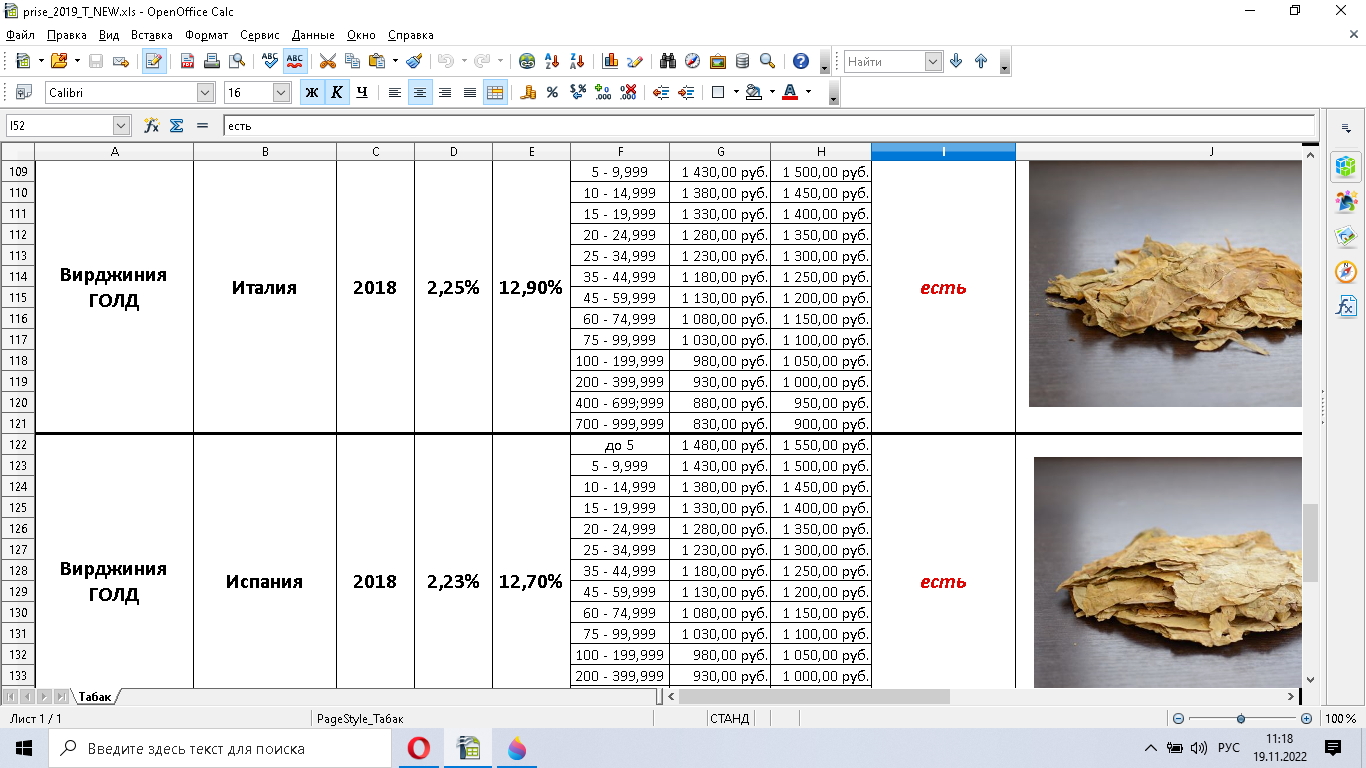1366x768 pixels.
Task: Toggle Merge Cells
Action: (x=495, y=92)
